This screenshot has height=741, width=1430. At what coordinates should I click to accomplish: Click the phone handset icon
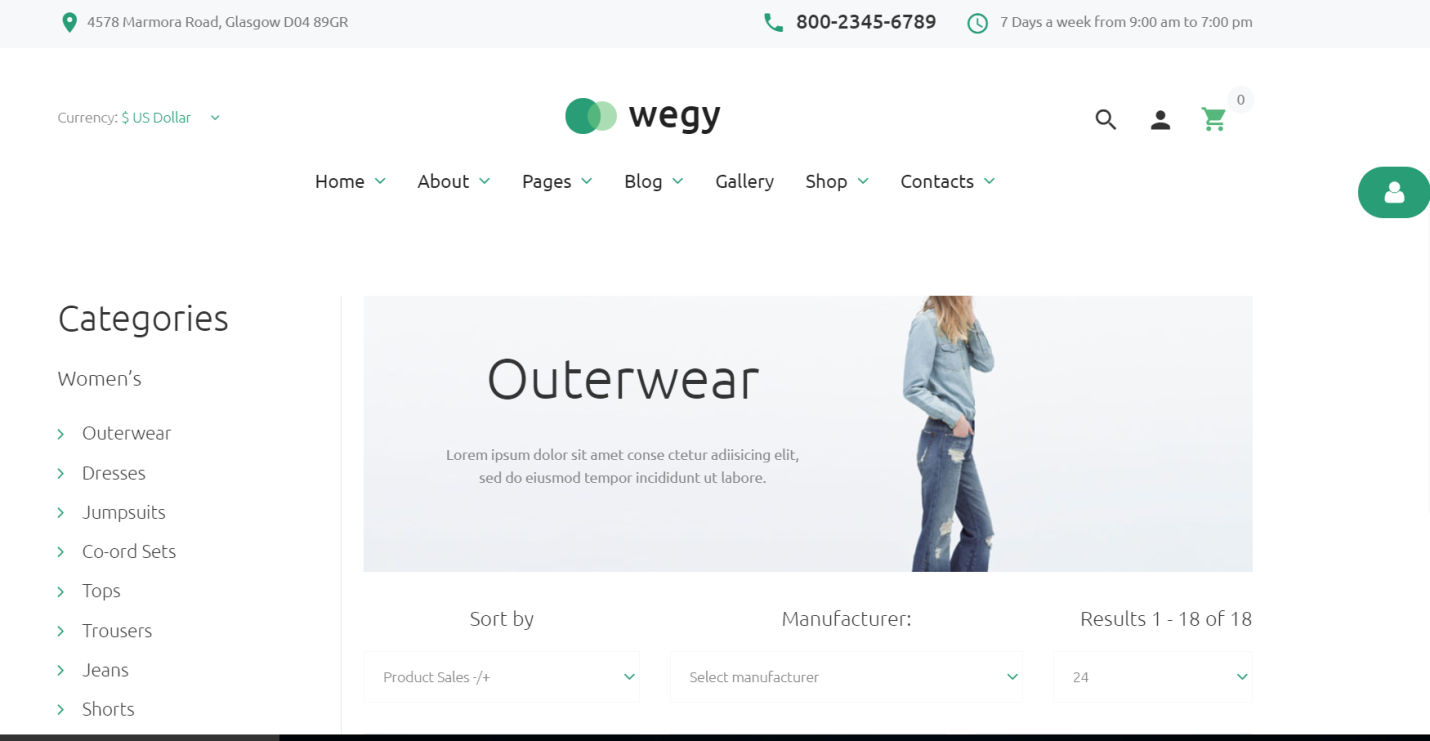click(x=773, y=22)
